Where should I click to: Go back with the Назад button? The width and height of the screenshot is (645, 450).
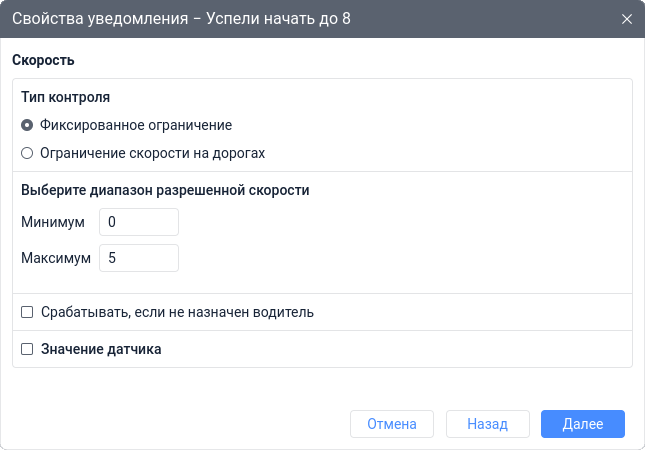[x=487, y=424]
